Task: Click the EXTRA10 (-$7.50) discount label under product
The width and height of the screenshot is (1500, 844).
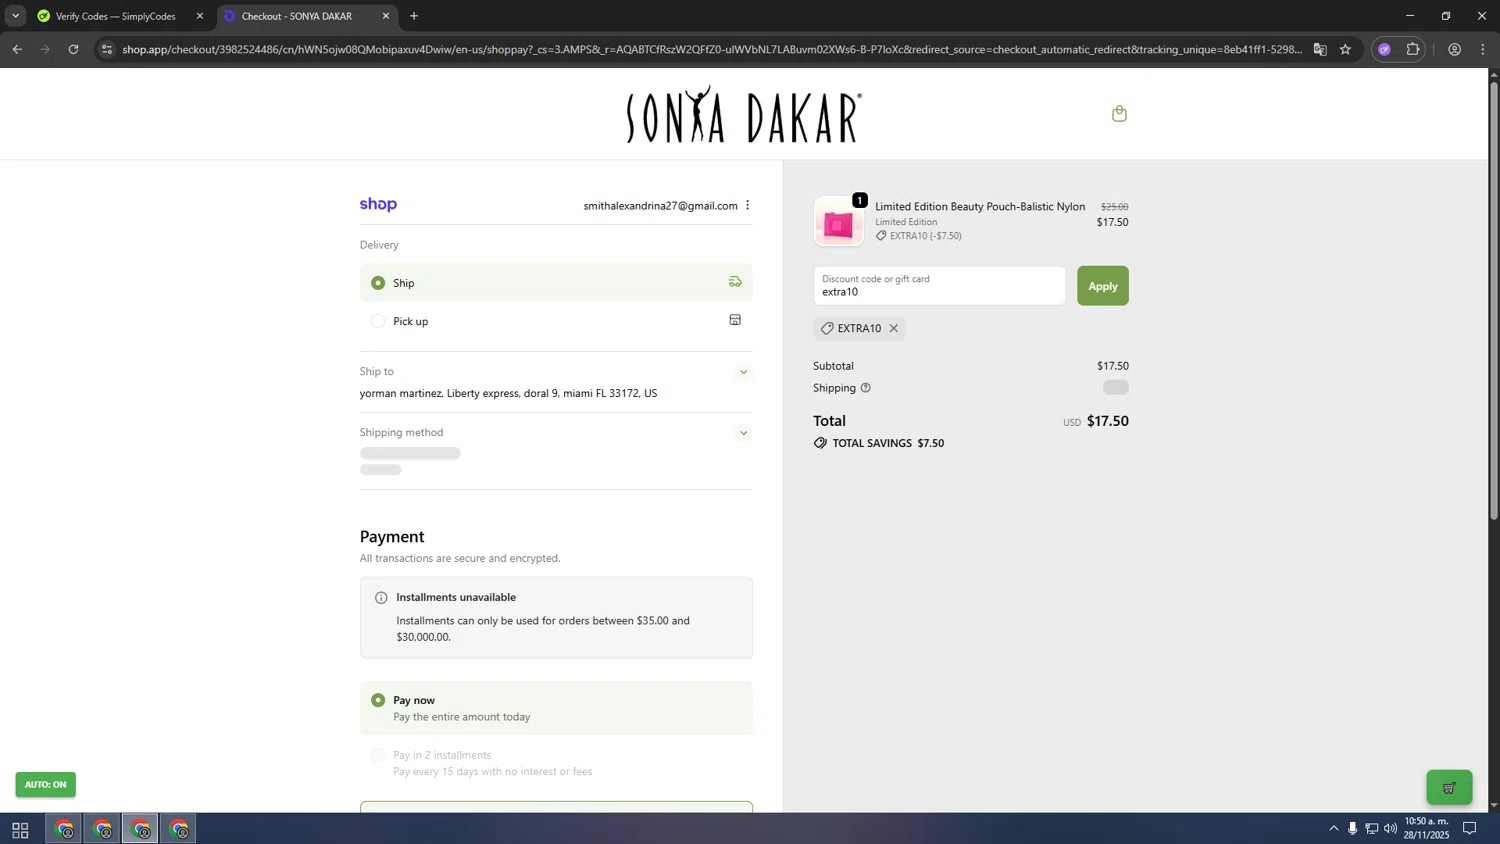Action: [918, 236]
